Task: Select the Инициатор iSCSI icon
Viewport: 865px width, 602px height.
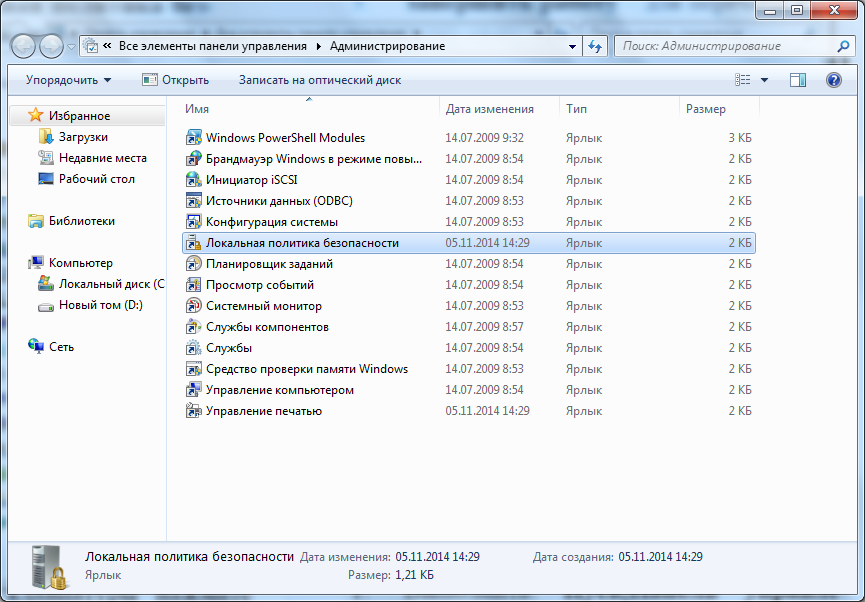Action: tap(193, 179)
